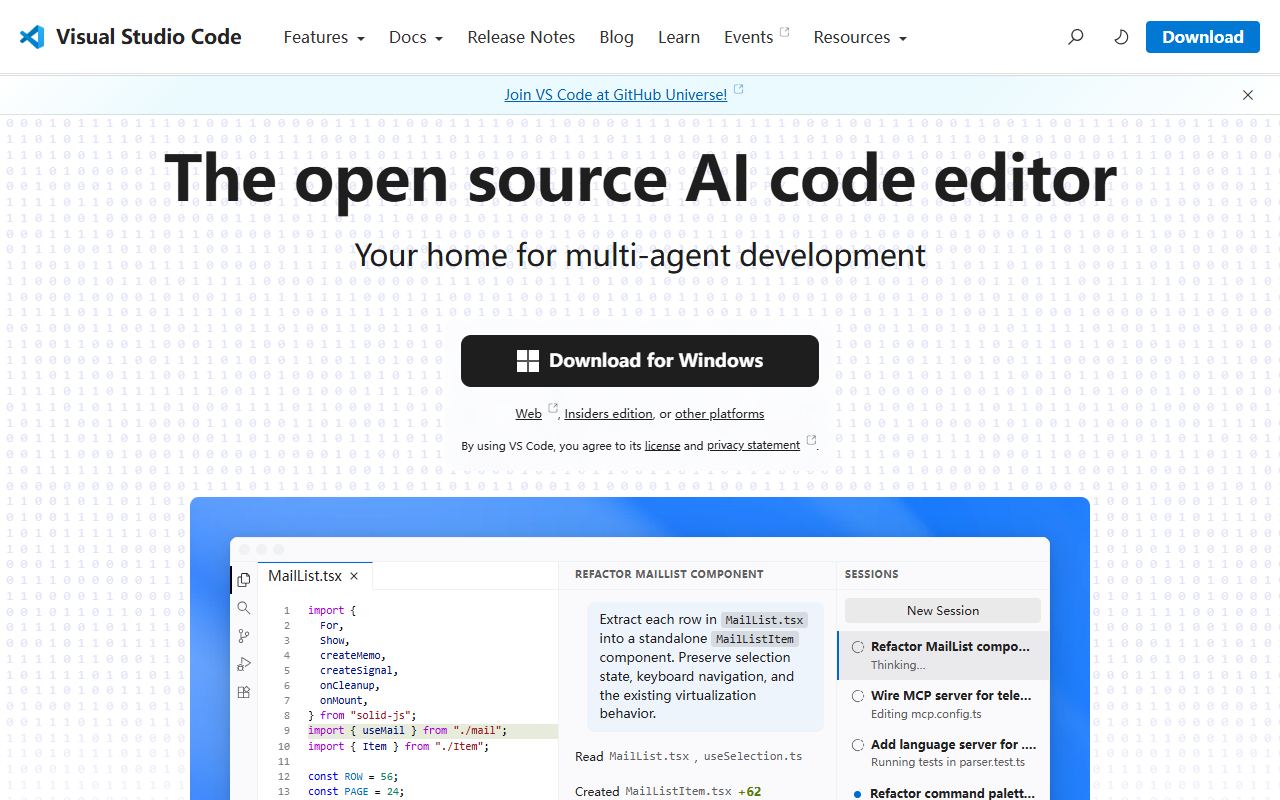Click the New Session button in Sessions panel
Viewport: 1280px width, 800px height.
tap(943, 611)
